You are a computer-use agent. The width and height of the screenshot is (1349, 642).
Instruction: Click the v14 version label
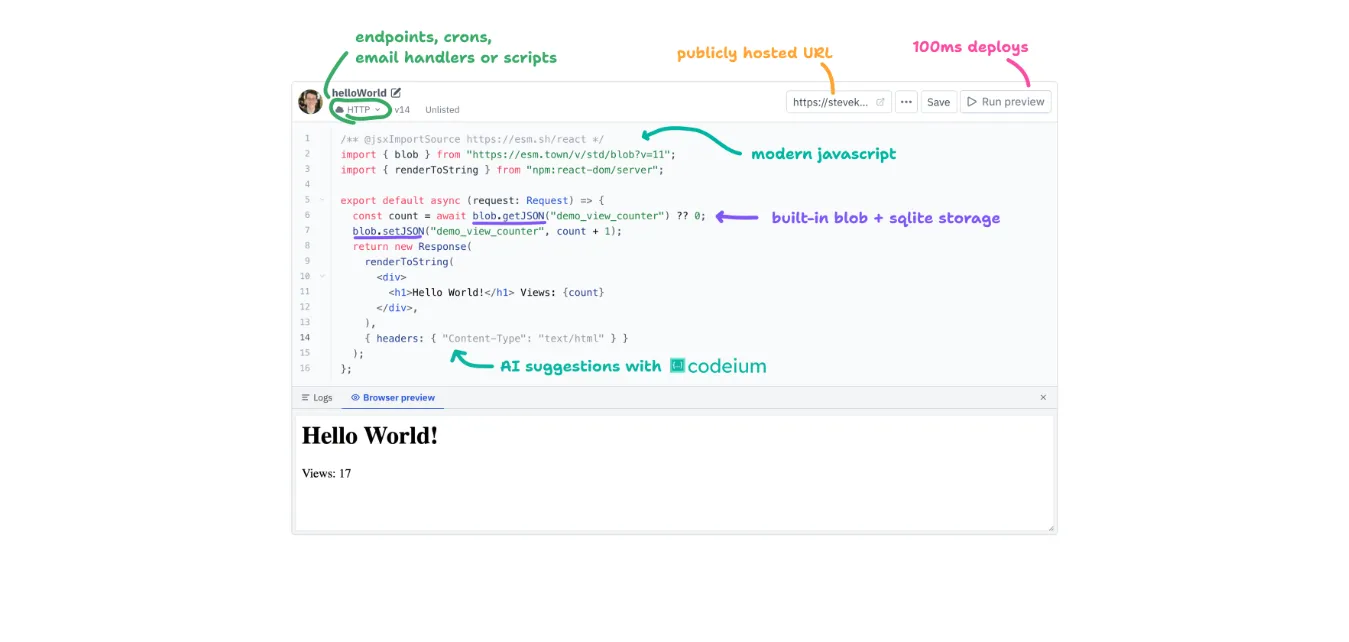pos(402,110)
